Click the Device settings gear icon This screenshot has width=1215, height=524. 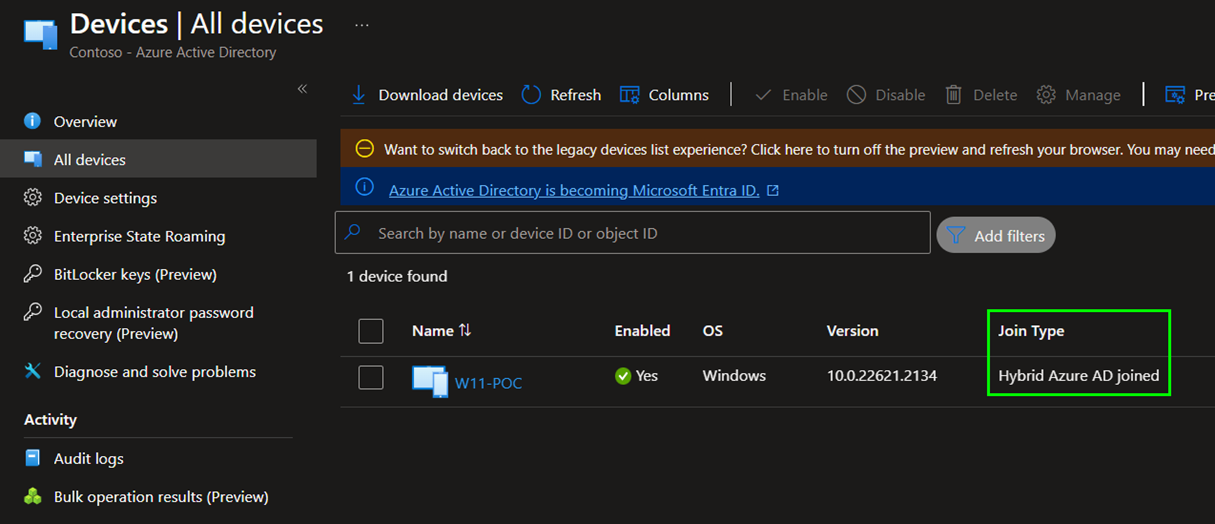33,198
